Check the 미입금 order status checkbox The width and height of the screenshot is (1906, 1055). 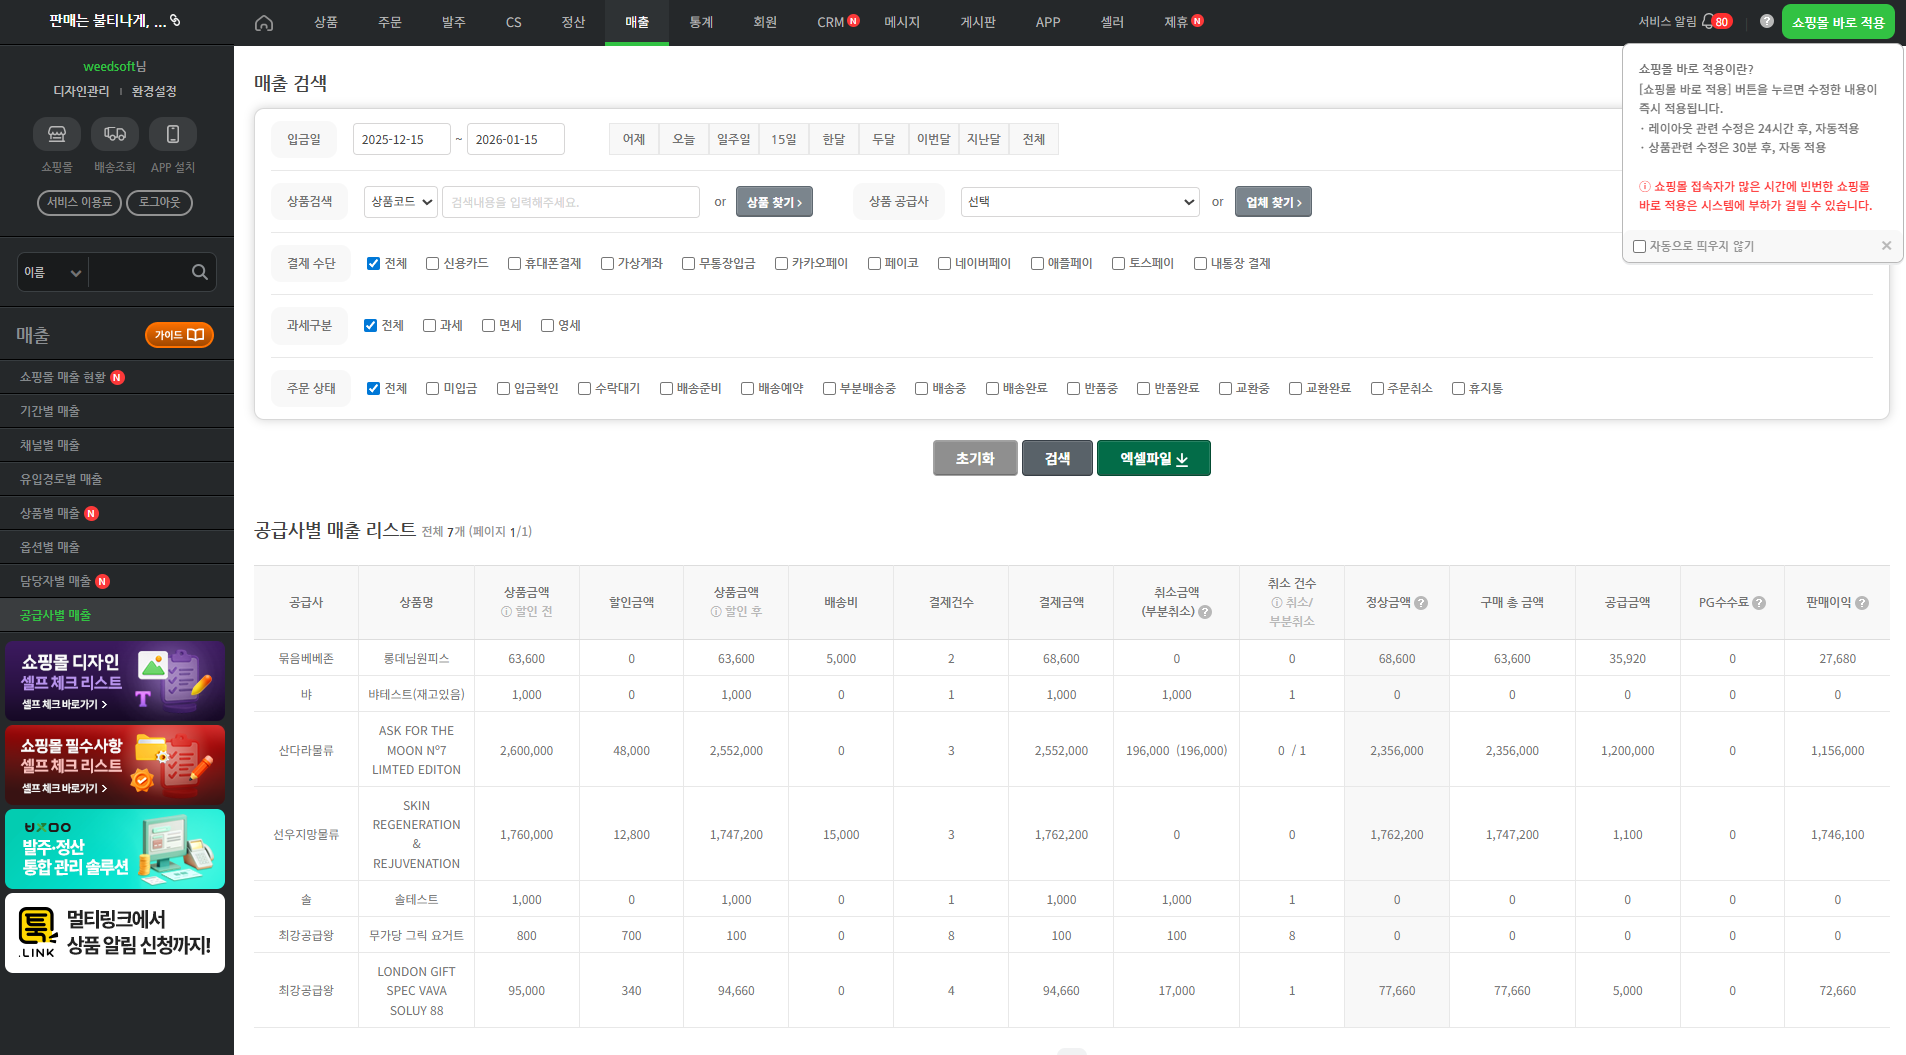click(433, 388)
